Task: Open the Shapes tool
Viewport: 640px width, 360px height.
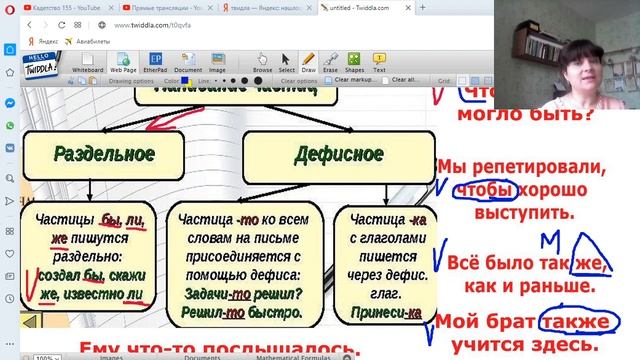Action: point(354,62)
